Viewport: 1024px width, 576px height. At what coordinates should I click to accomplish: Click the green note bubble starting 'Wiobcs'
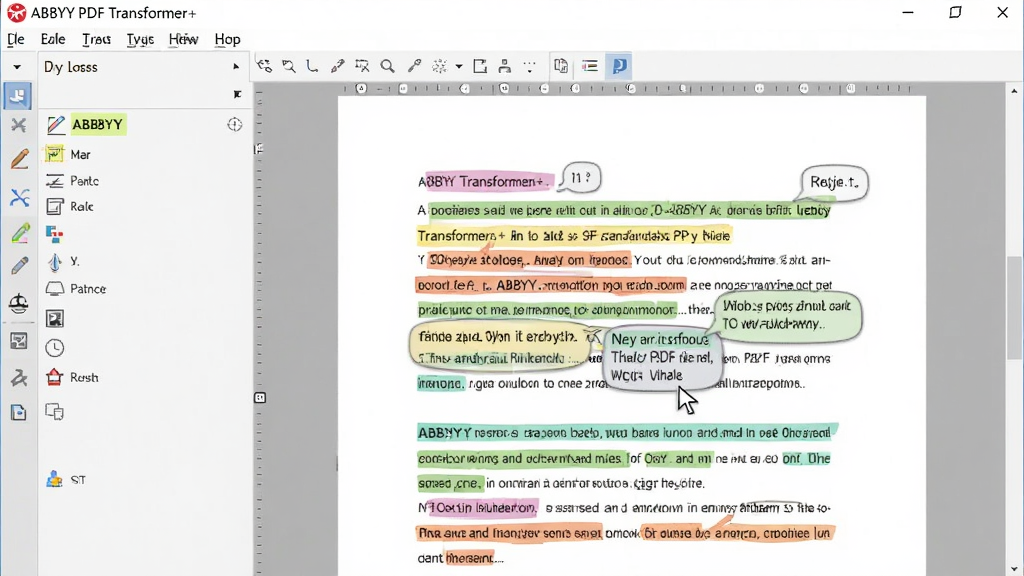pos(788,315)
